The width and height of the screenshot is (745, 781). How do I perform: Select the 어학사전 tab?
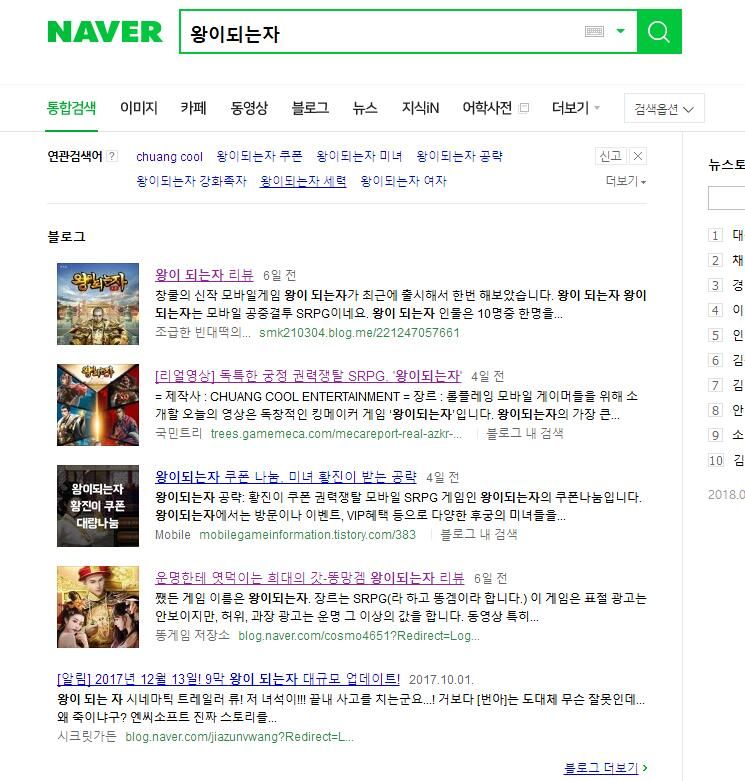(487, 108)
